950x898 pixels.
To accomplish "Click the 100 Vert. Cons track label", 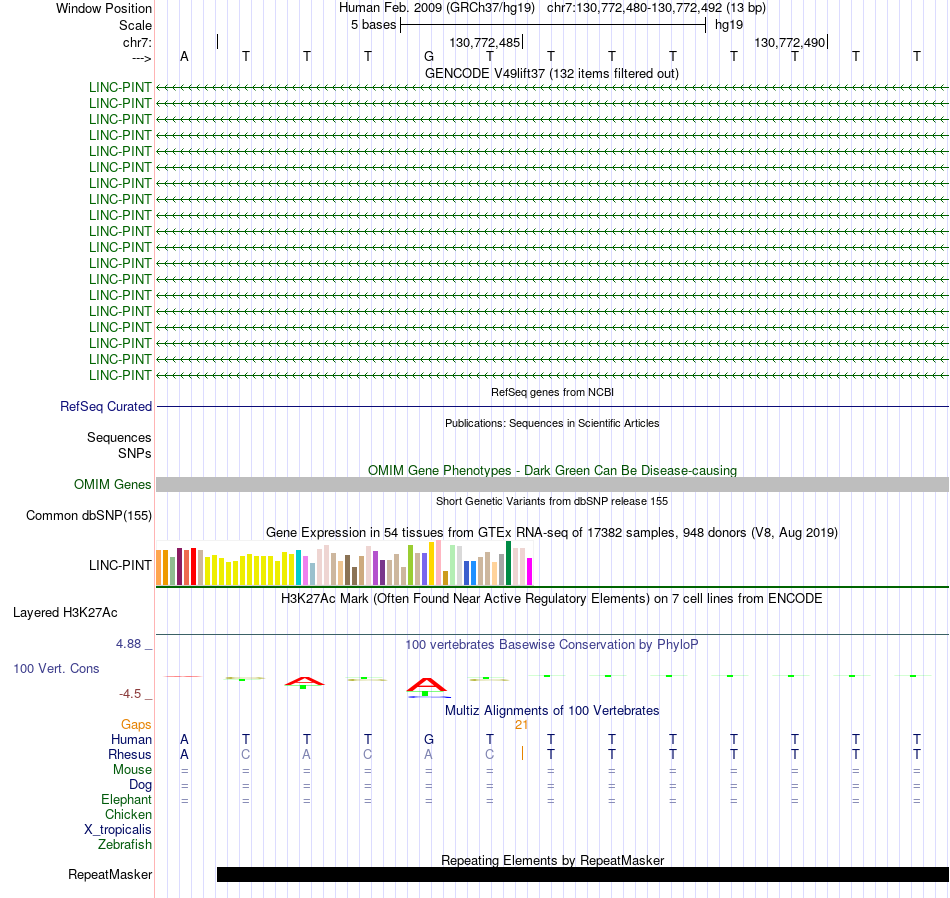I will 56,668.
